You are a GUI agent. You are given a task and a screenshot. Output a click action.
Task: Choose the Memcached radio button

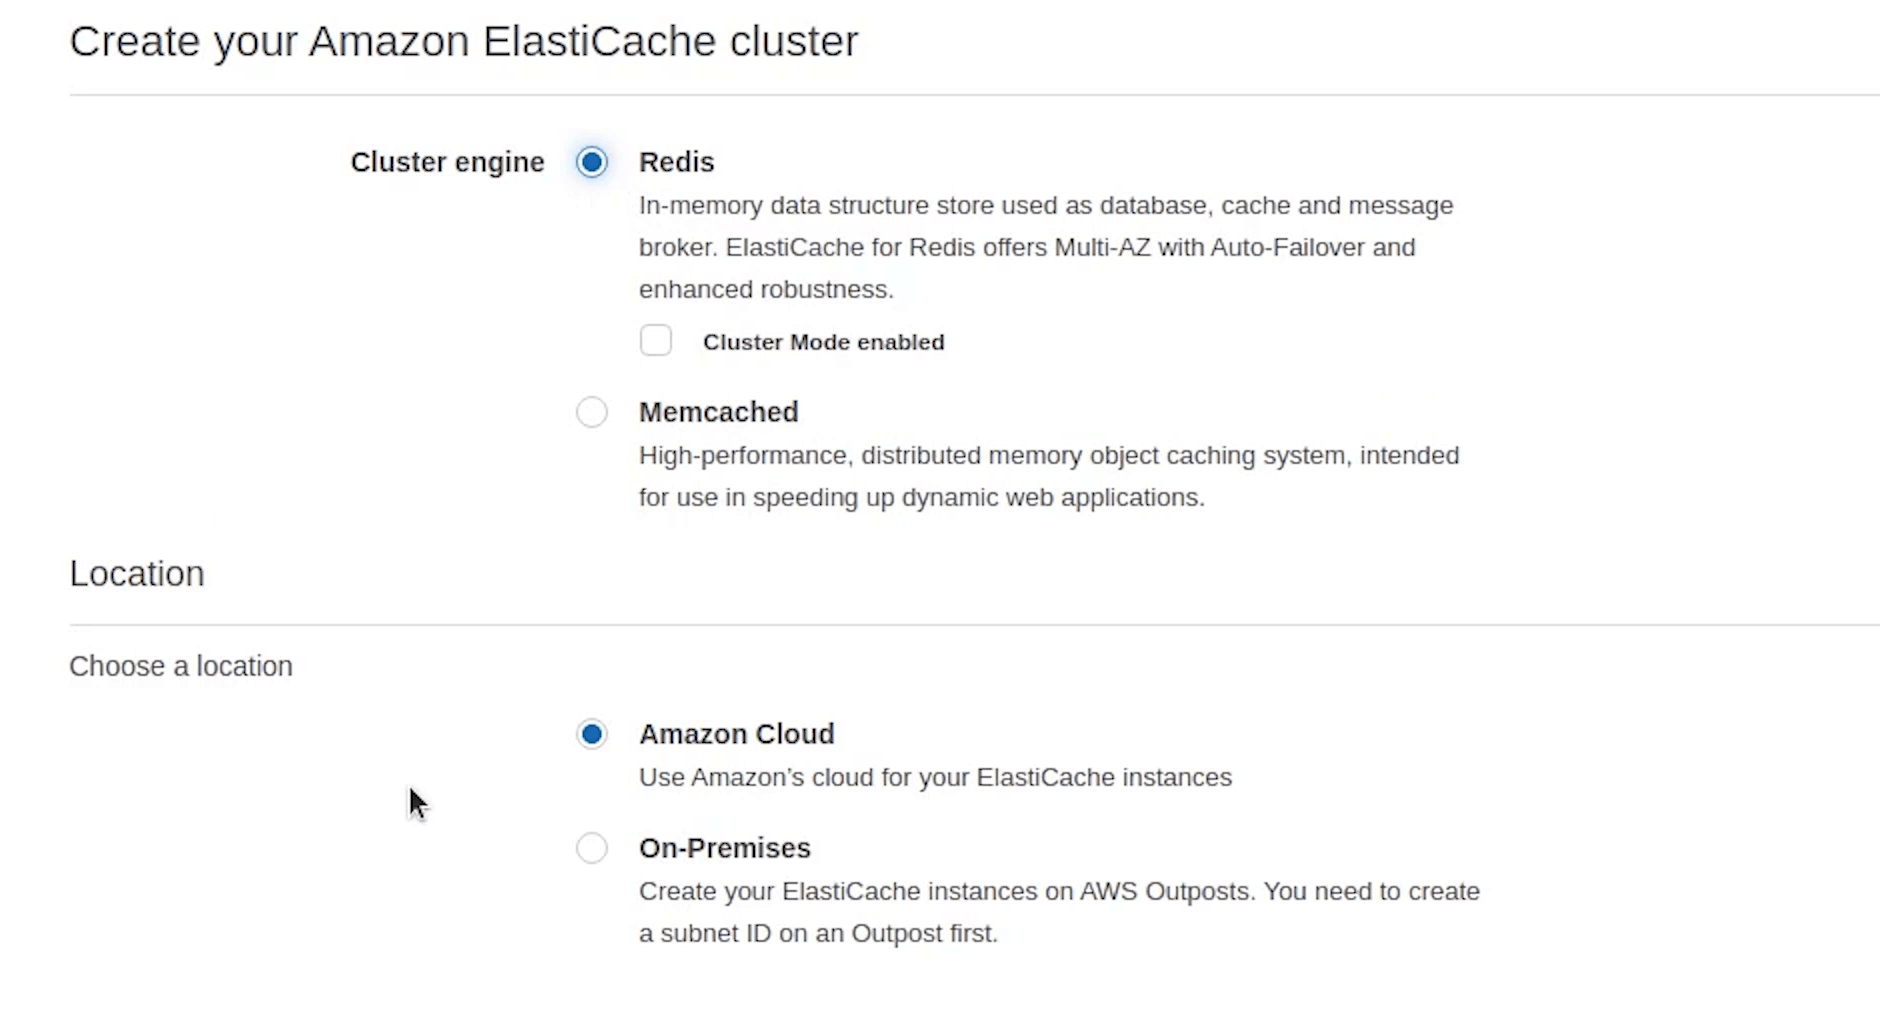(x=592, y=412)
